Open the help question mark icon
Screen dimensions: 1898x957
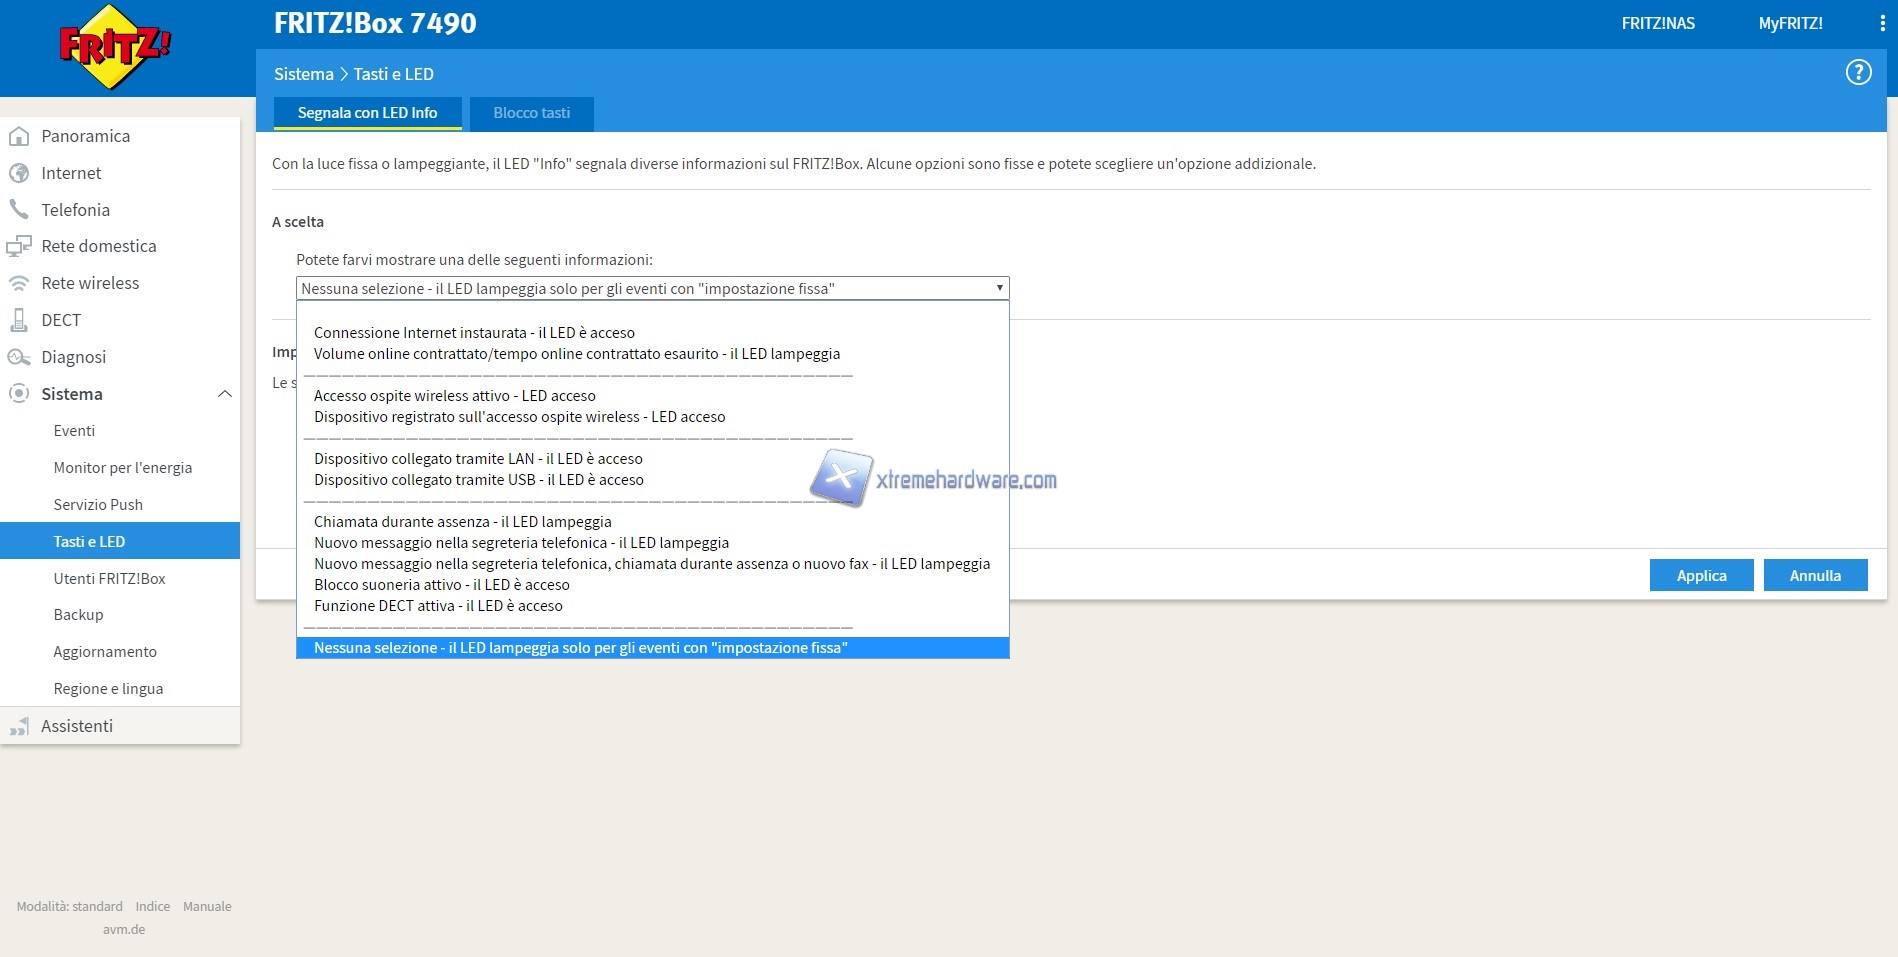[x=1858, y=72]
